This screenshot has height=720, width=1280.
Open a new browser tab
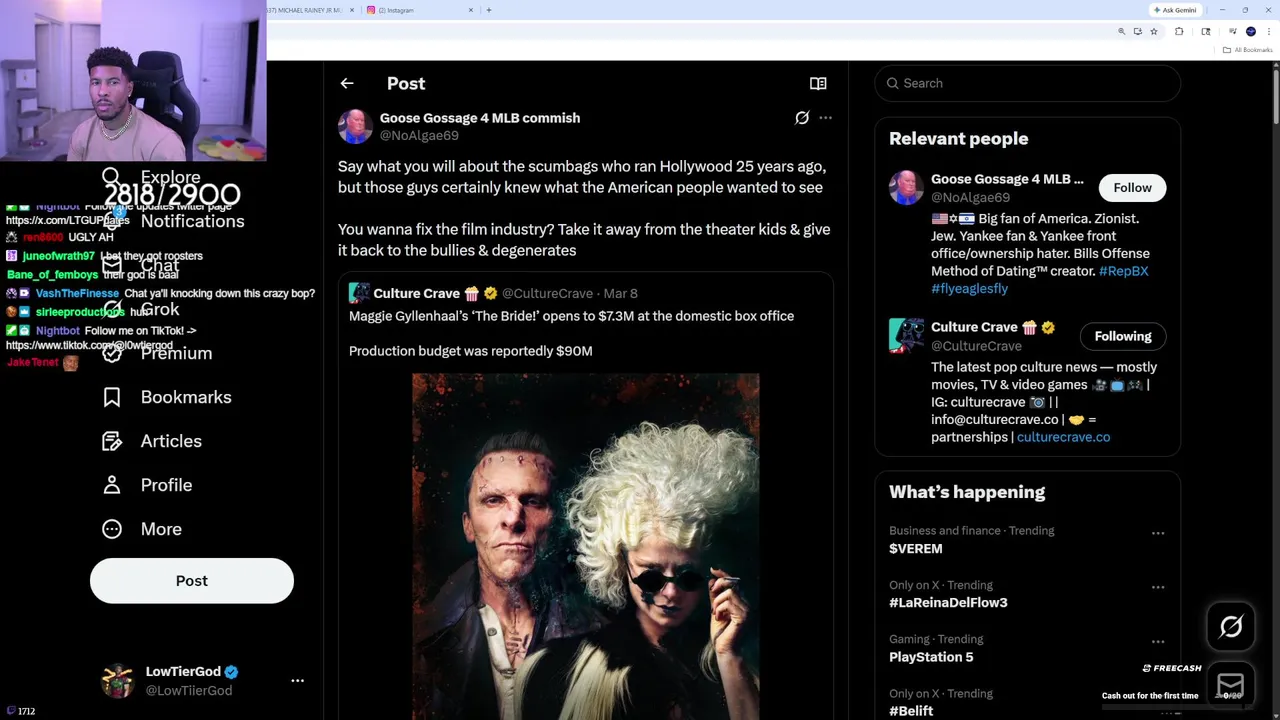488,10
